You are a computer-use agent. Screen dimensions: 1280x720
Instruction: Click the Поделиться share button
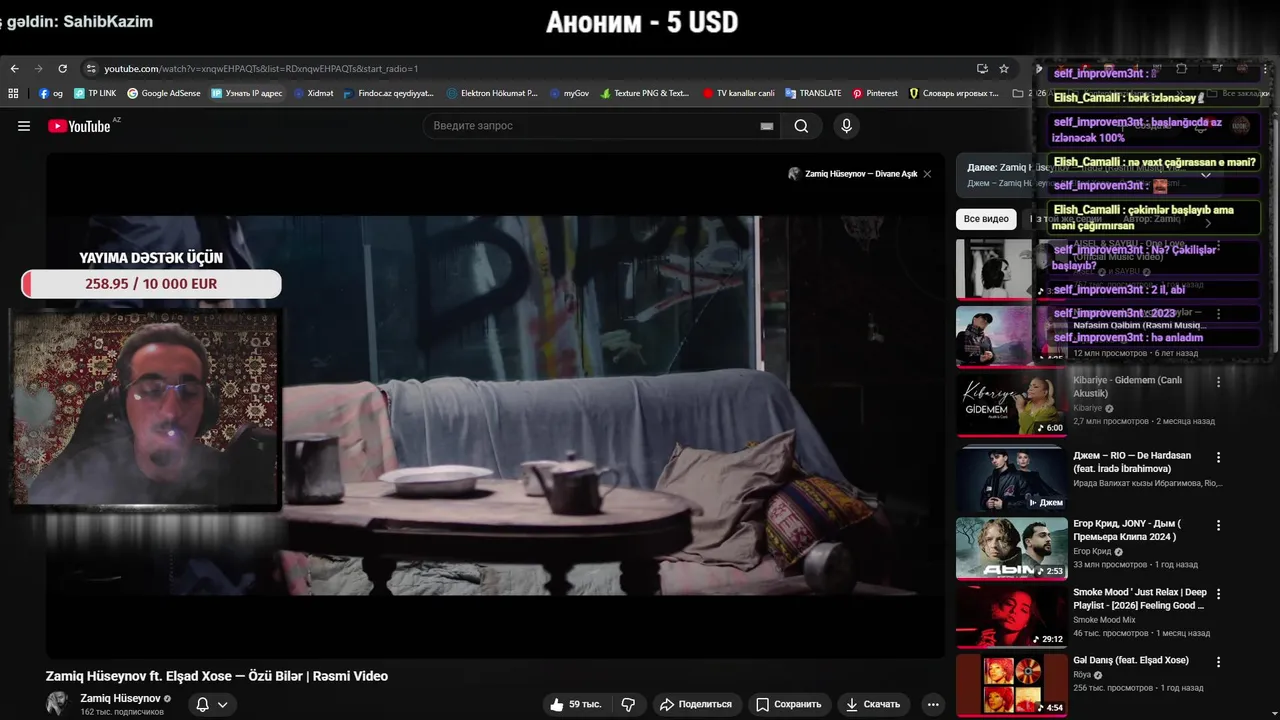[697, 704]
